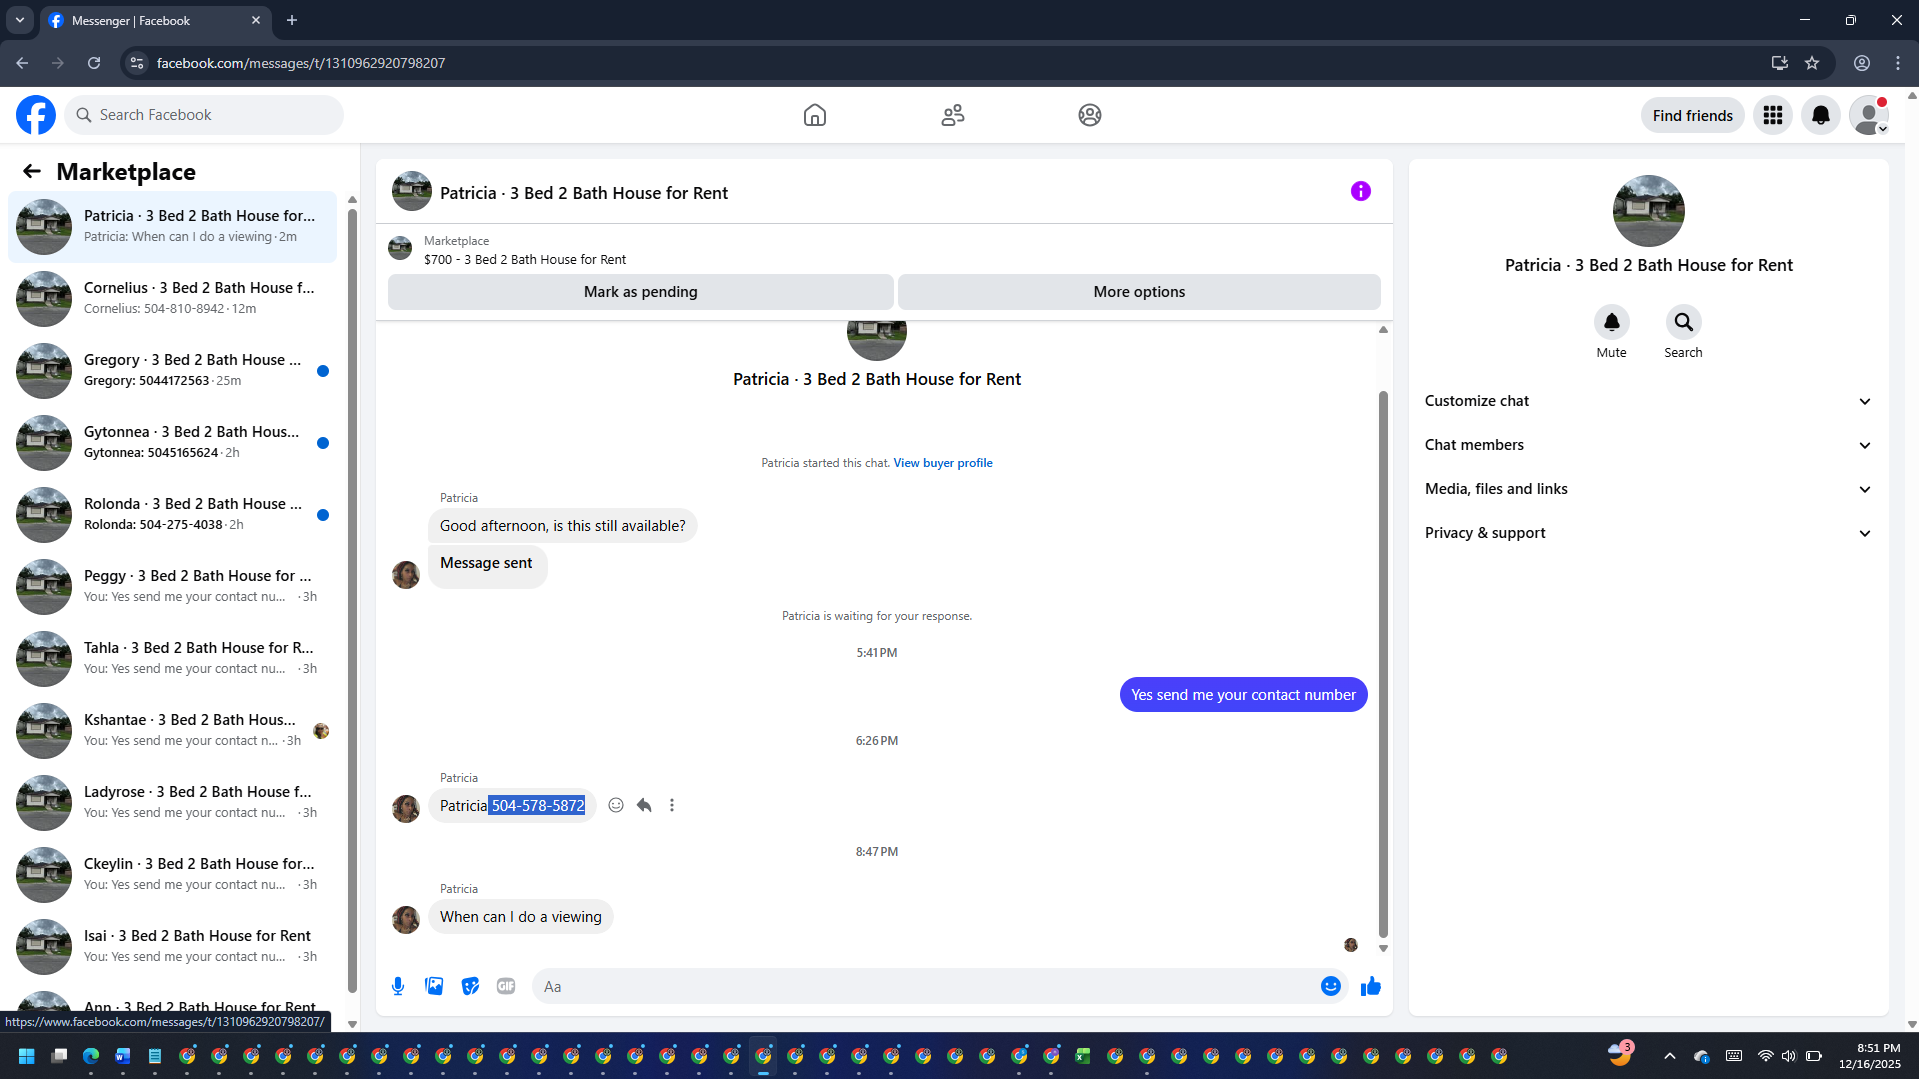This screenshot has width=1919, height=1079.
Task: Click the 'Yes send me your contact number' bubble
Action: 1243,695
